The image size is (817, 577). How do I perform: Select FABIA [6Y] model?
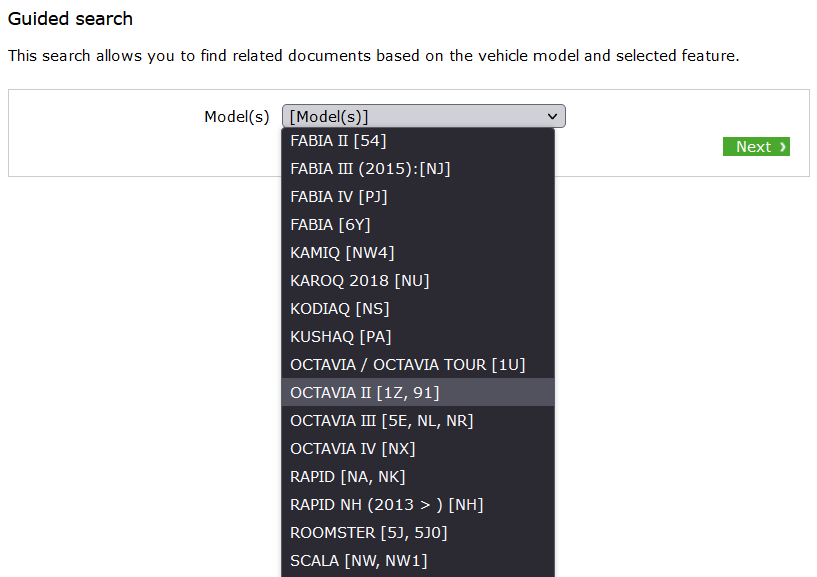tap(418, 225)
